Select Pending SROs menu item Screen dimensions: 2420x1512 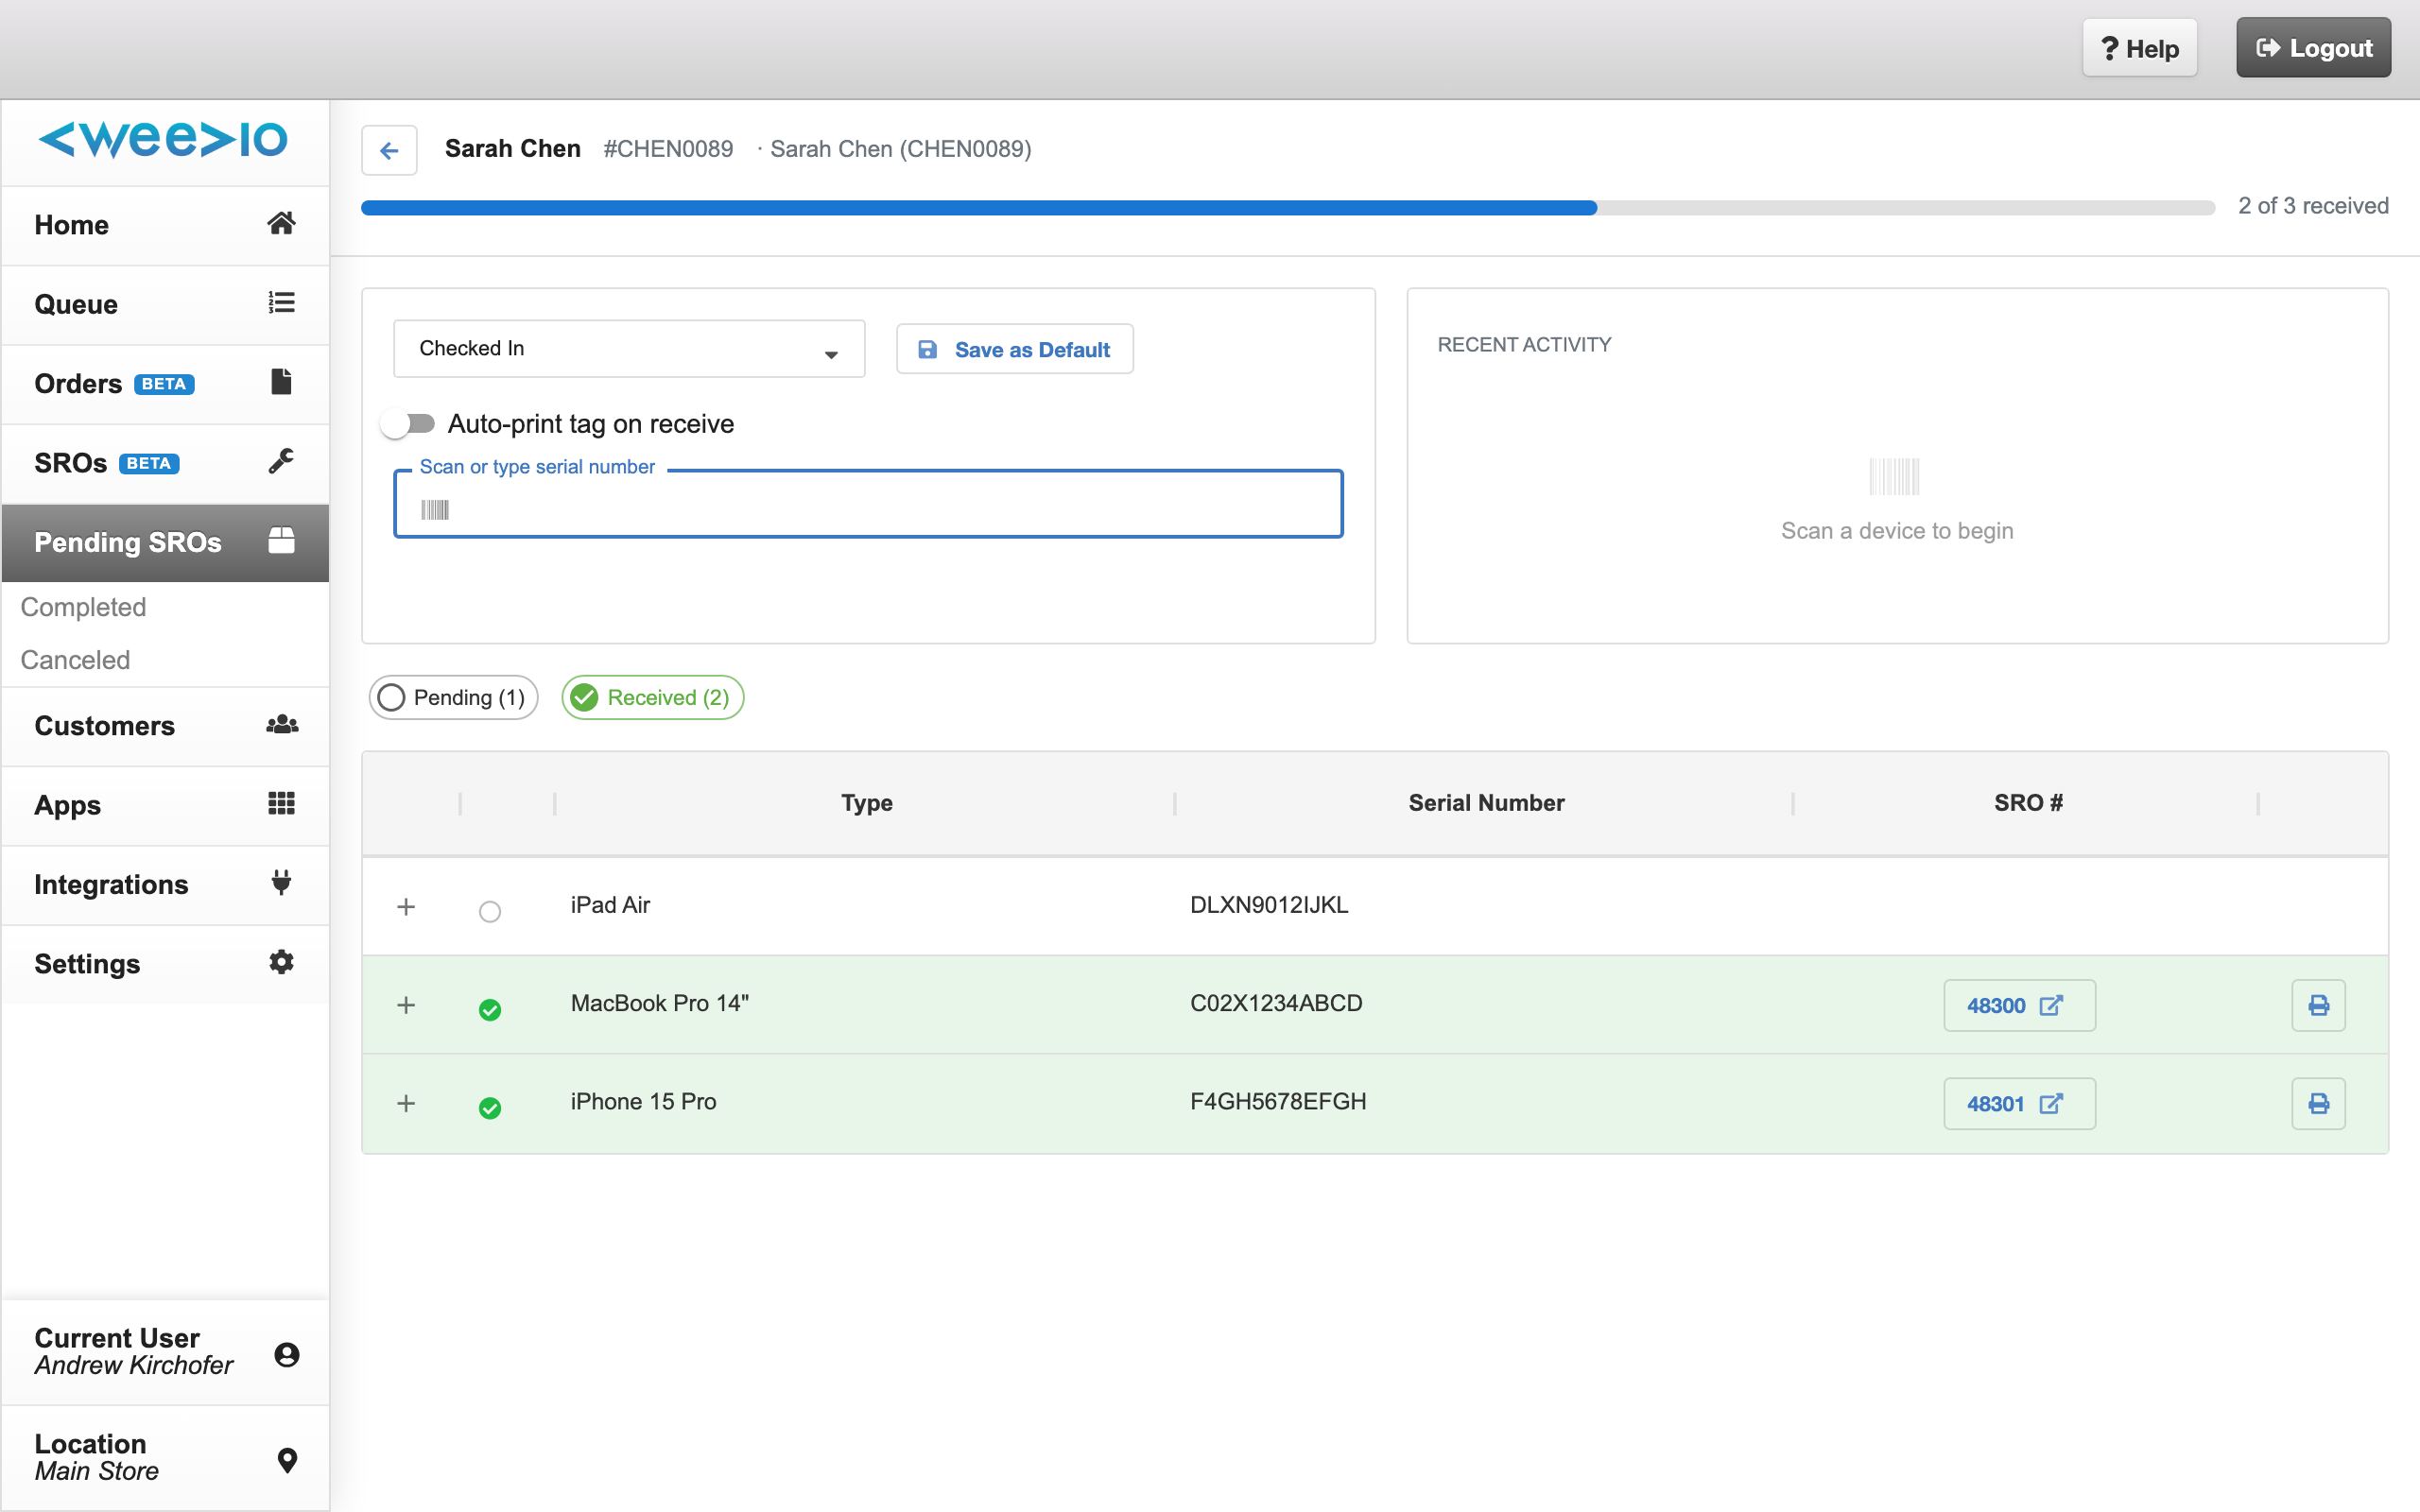click(x=165, y=542)
